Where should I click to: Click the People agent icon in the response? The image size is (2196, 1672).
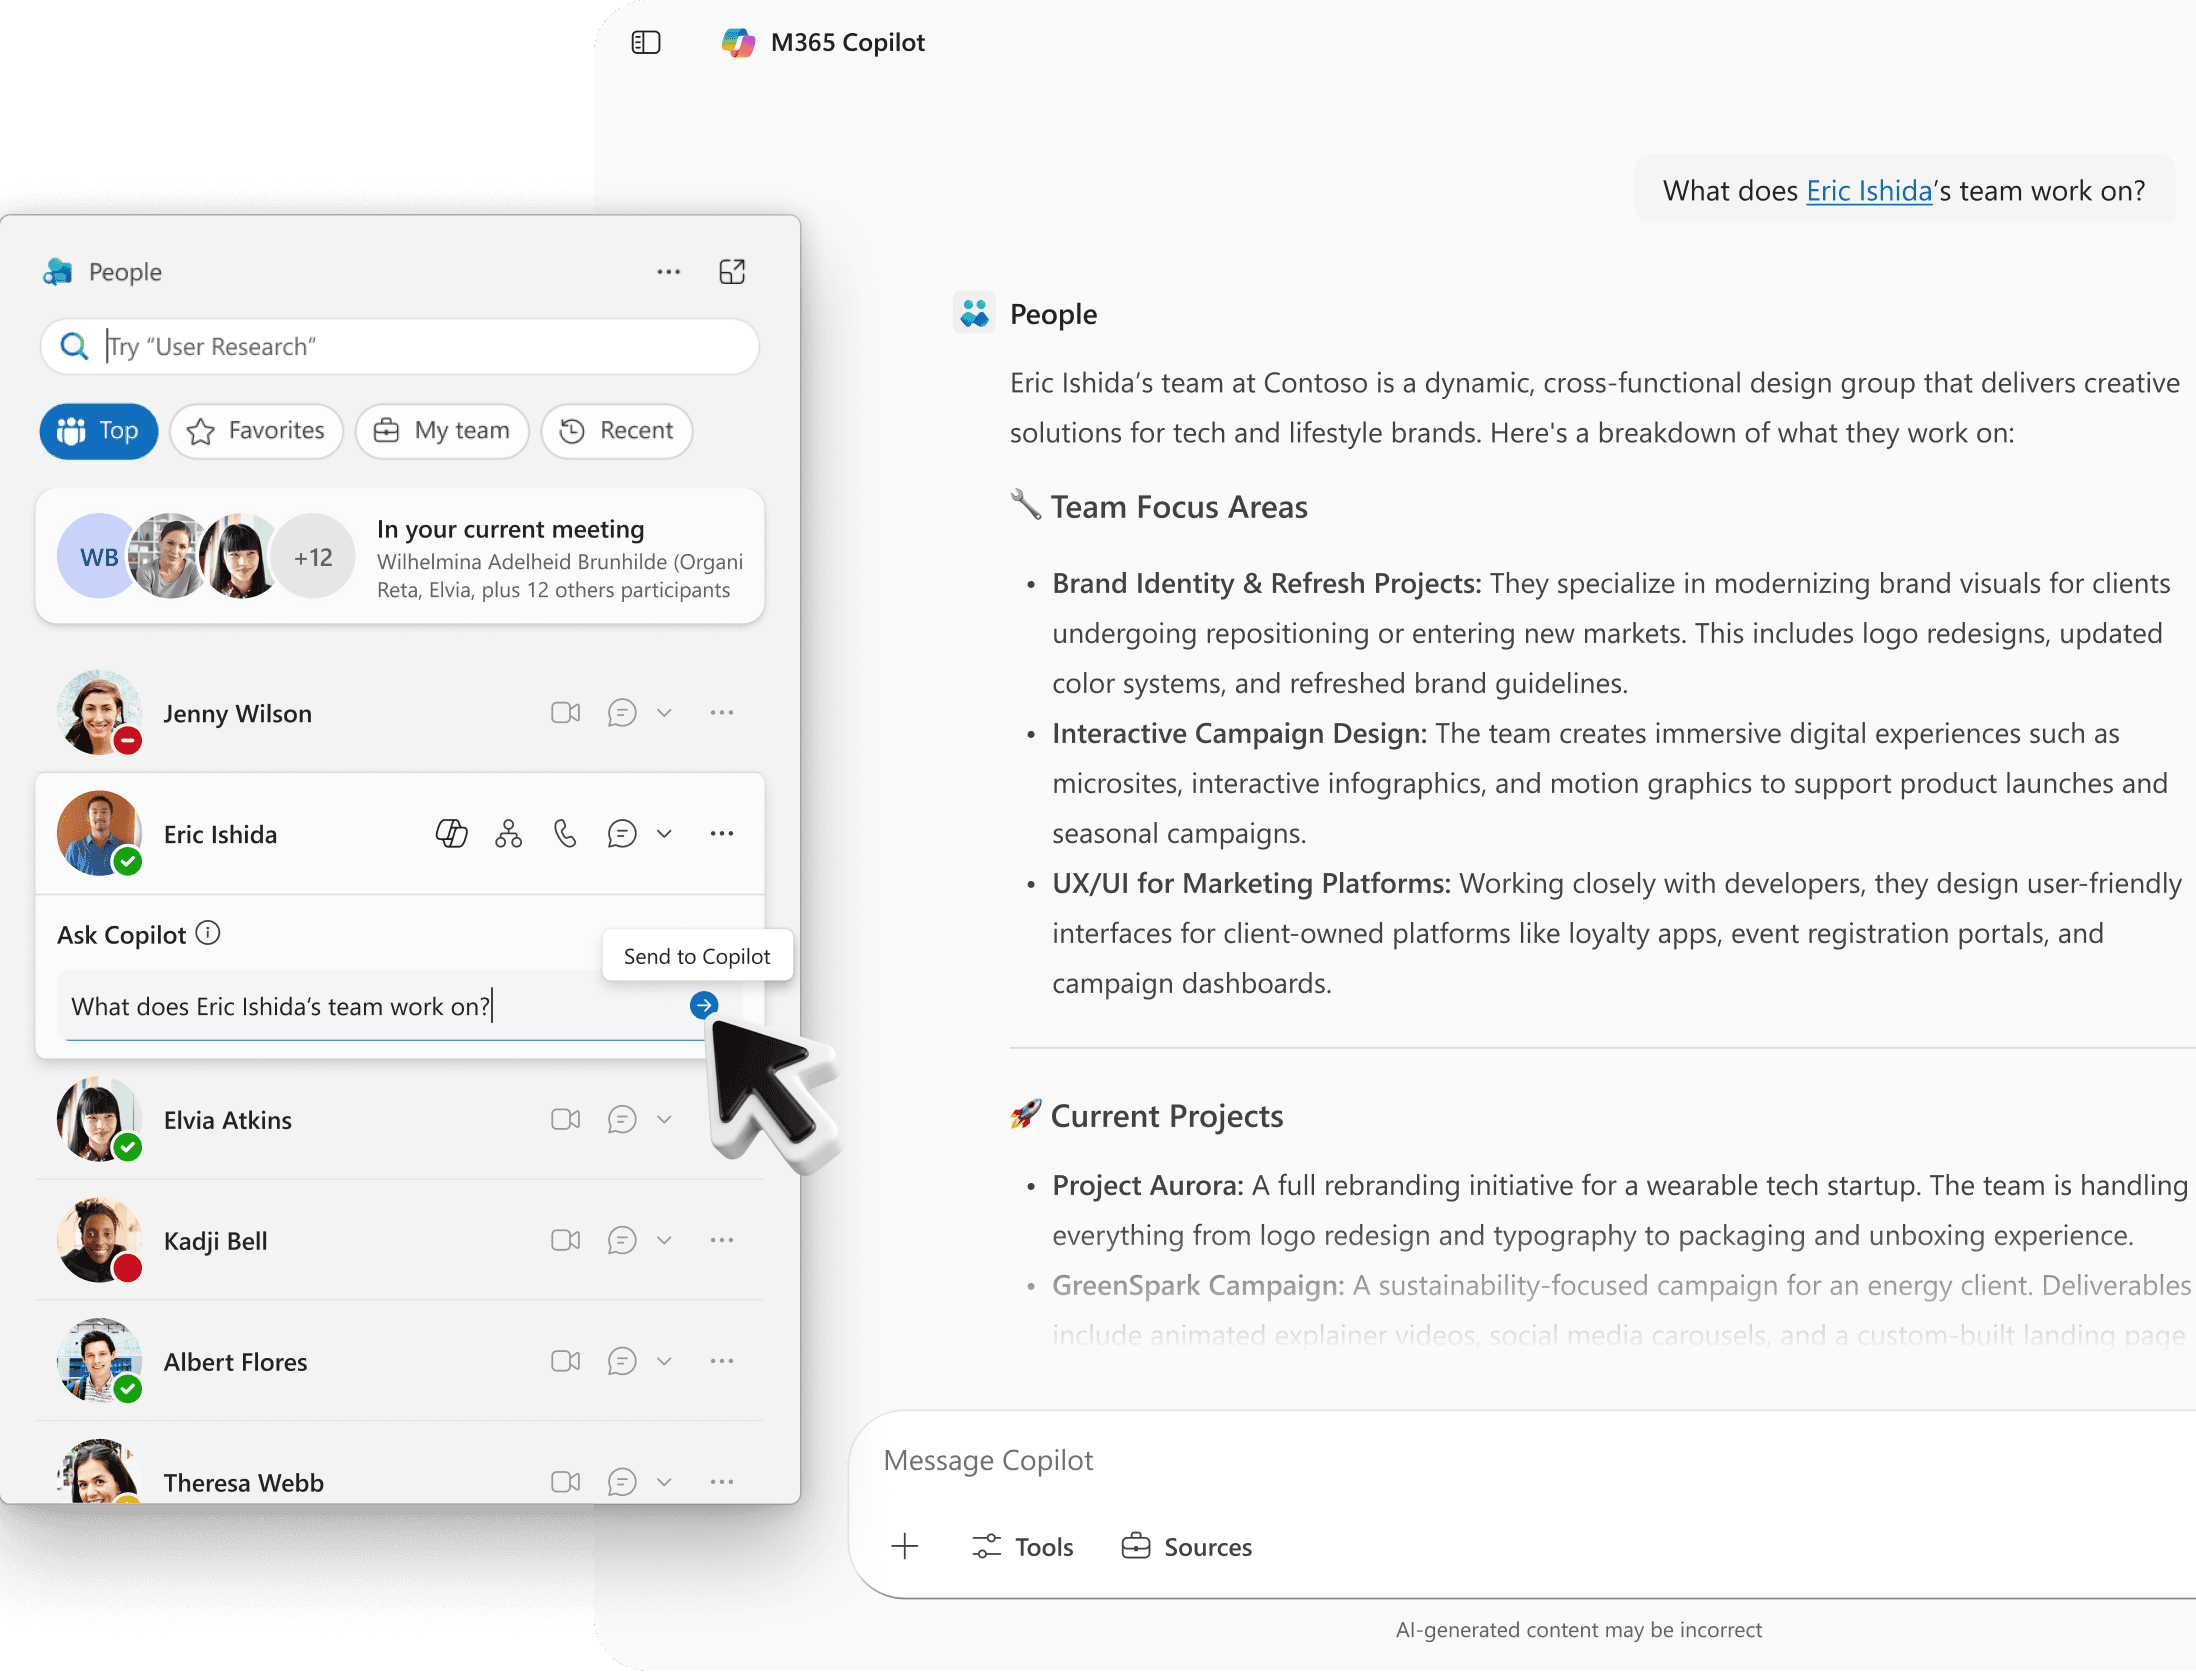coord(974,313)
